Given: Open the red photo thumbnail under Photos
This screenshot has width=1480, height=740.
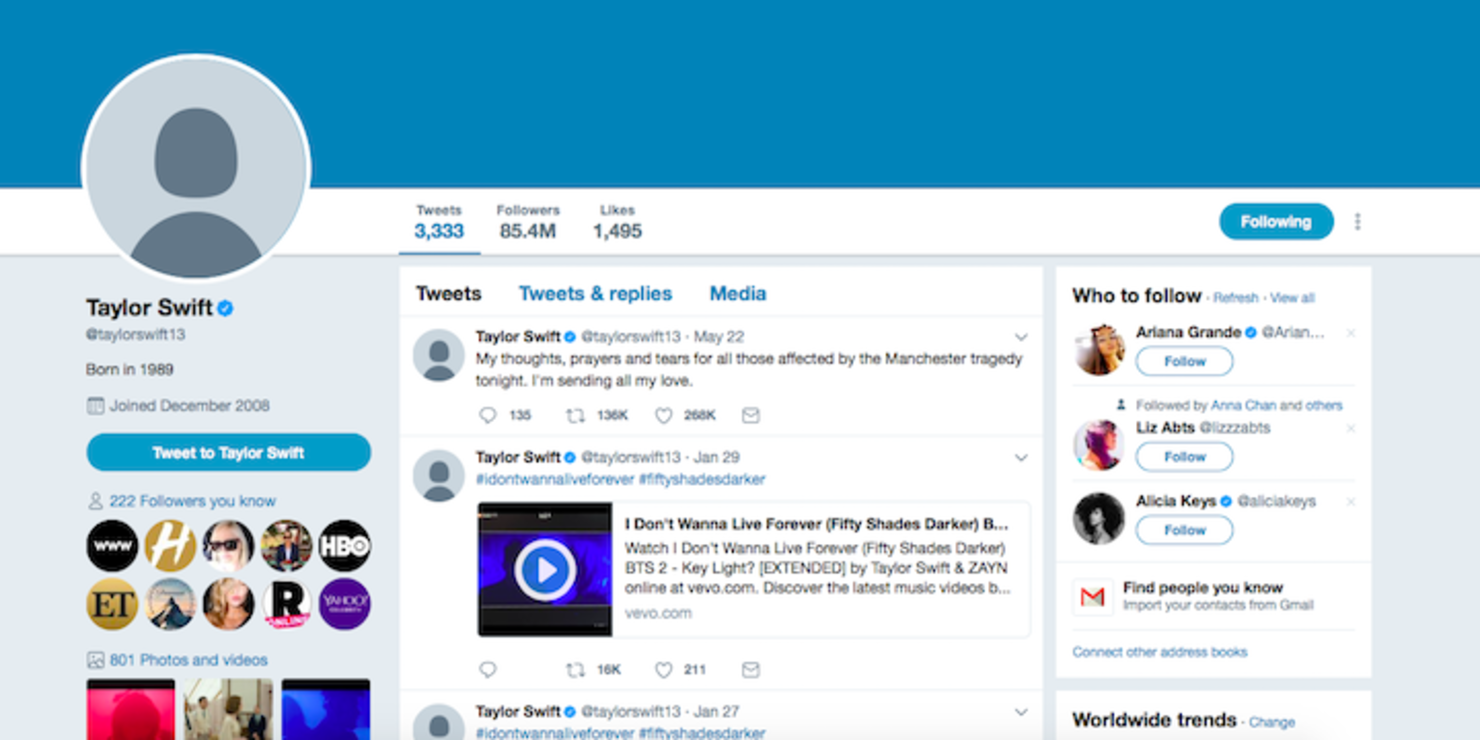Looking at the screenshot, I should point(131,710).
